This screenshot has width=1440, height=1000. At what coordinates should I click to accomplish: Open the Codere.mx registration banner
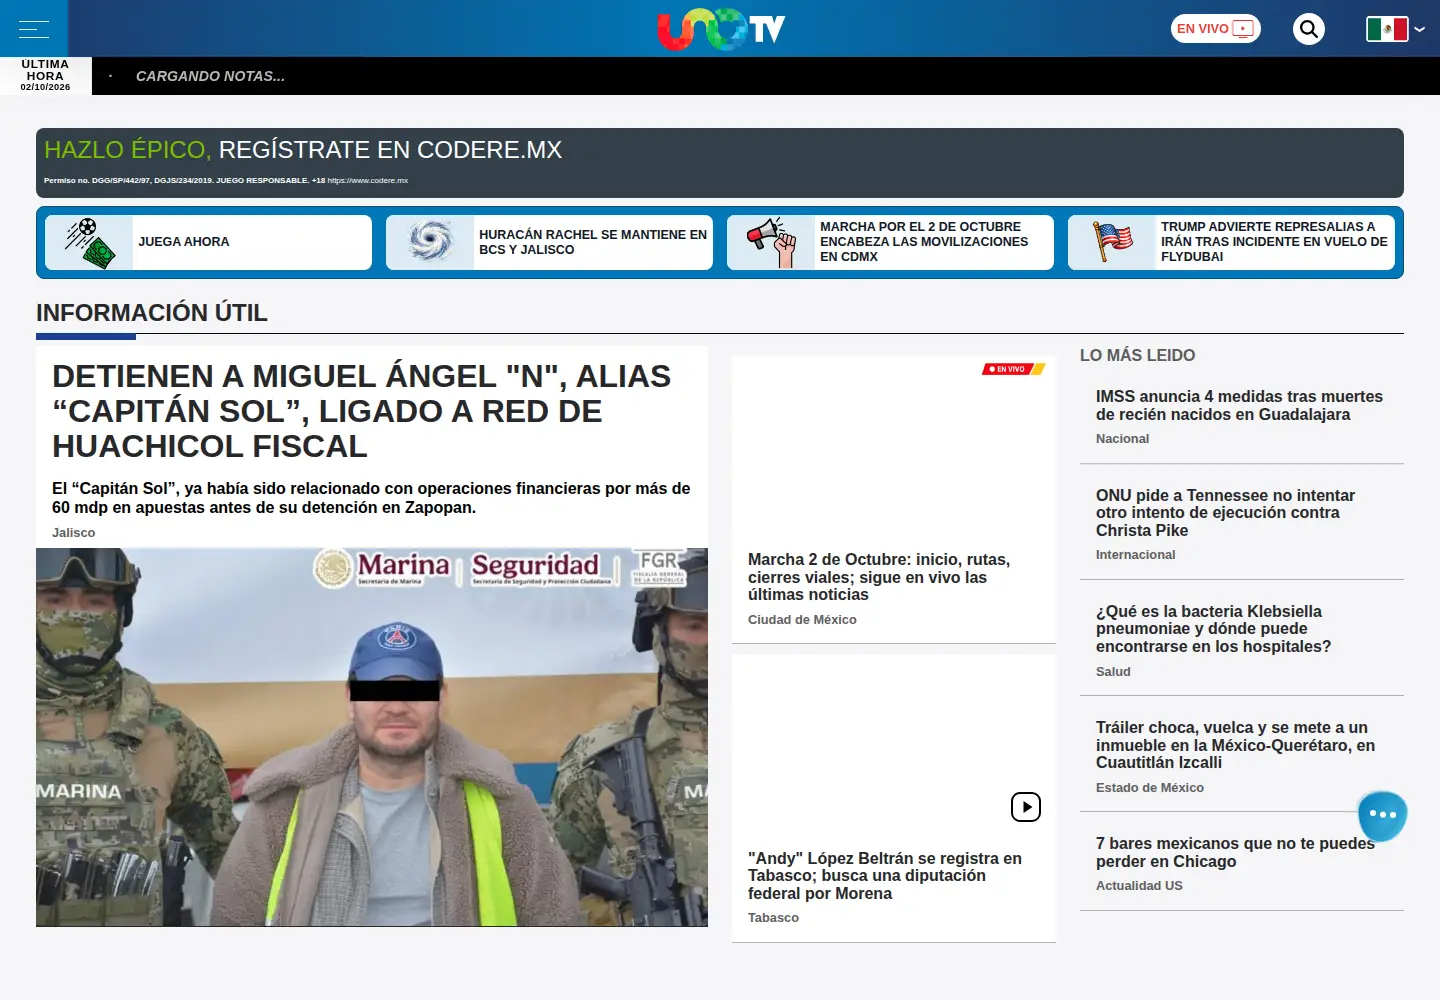pos(720,163)
